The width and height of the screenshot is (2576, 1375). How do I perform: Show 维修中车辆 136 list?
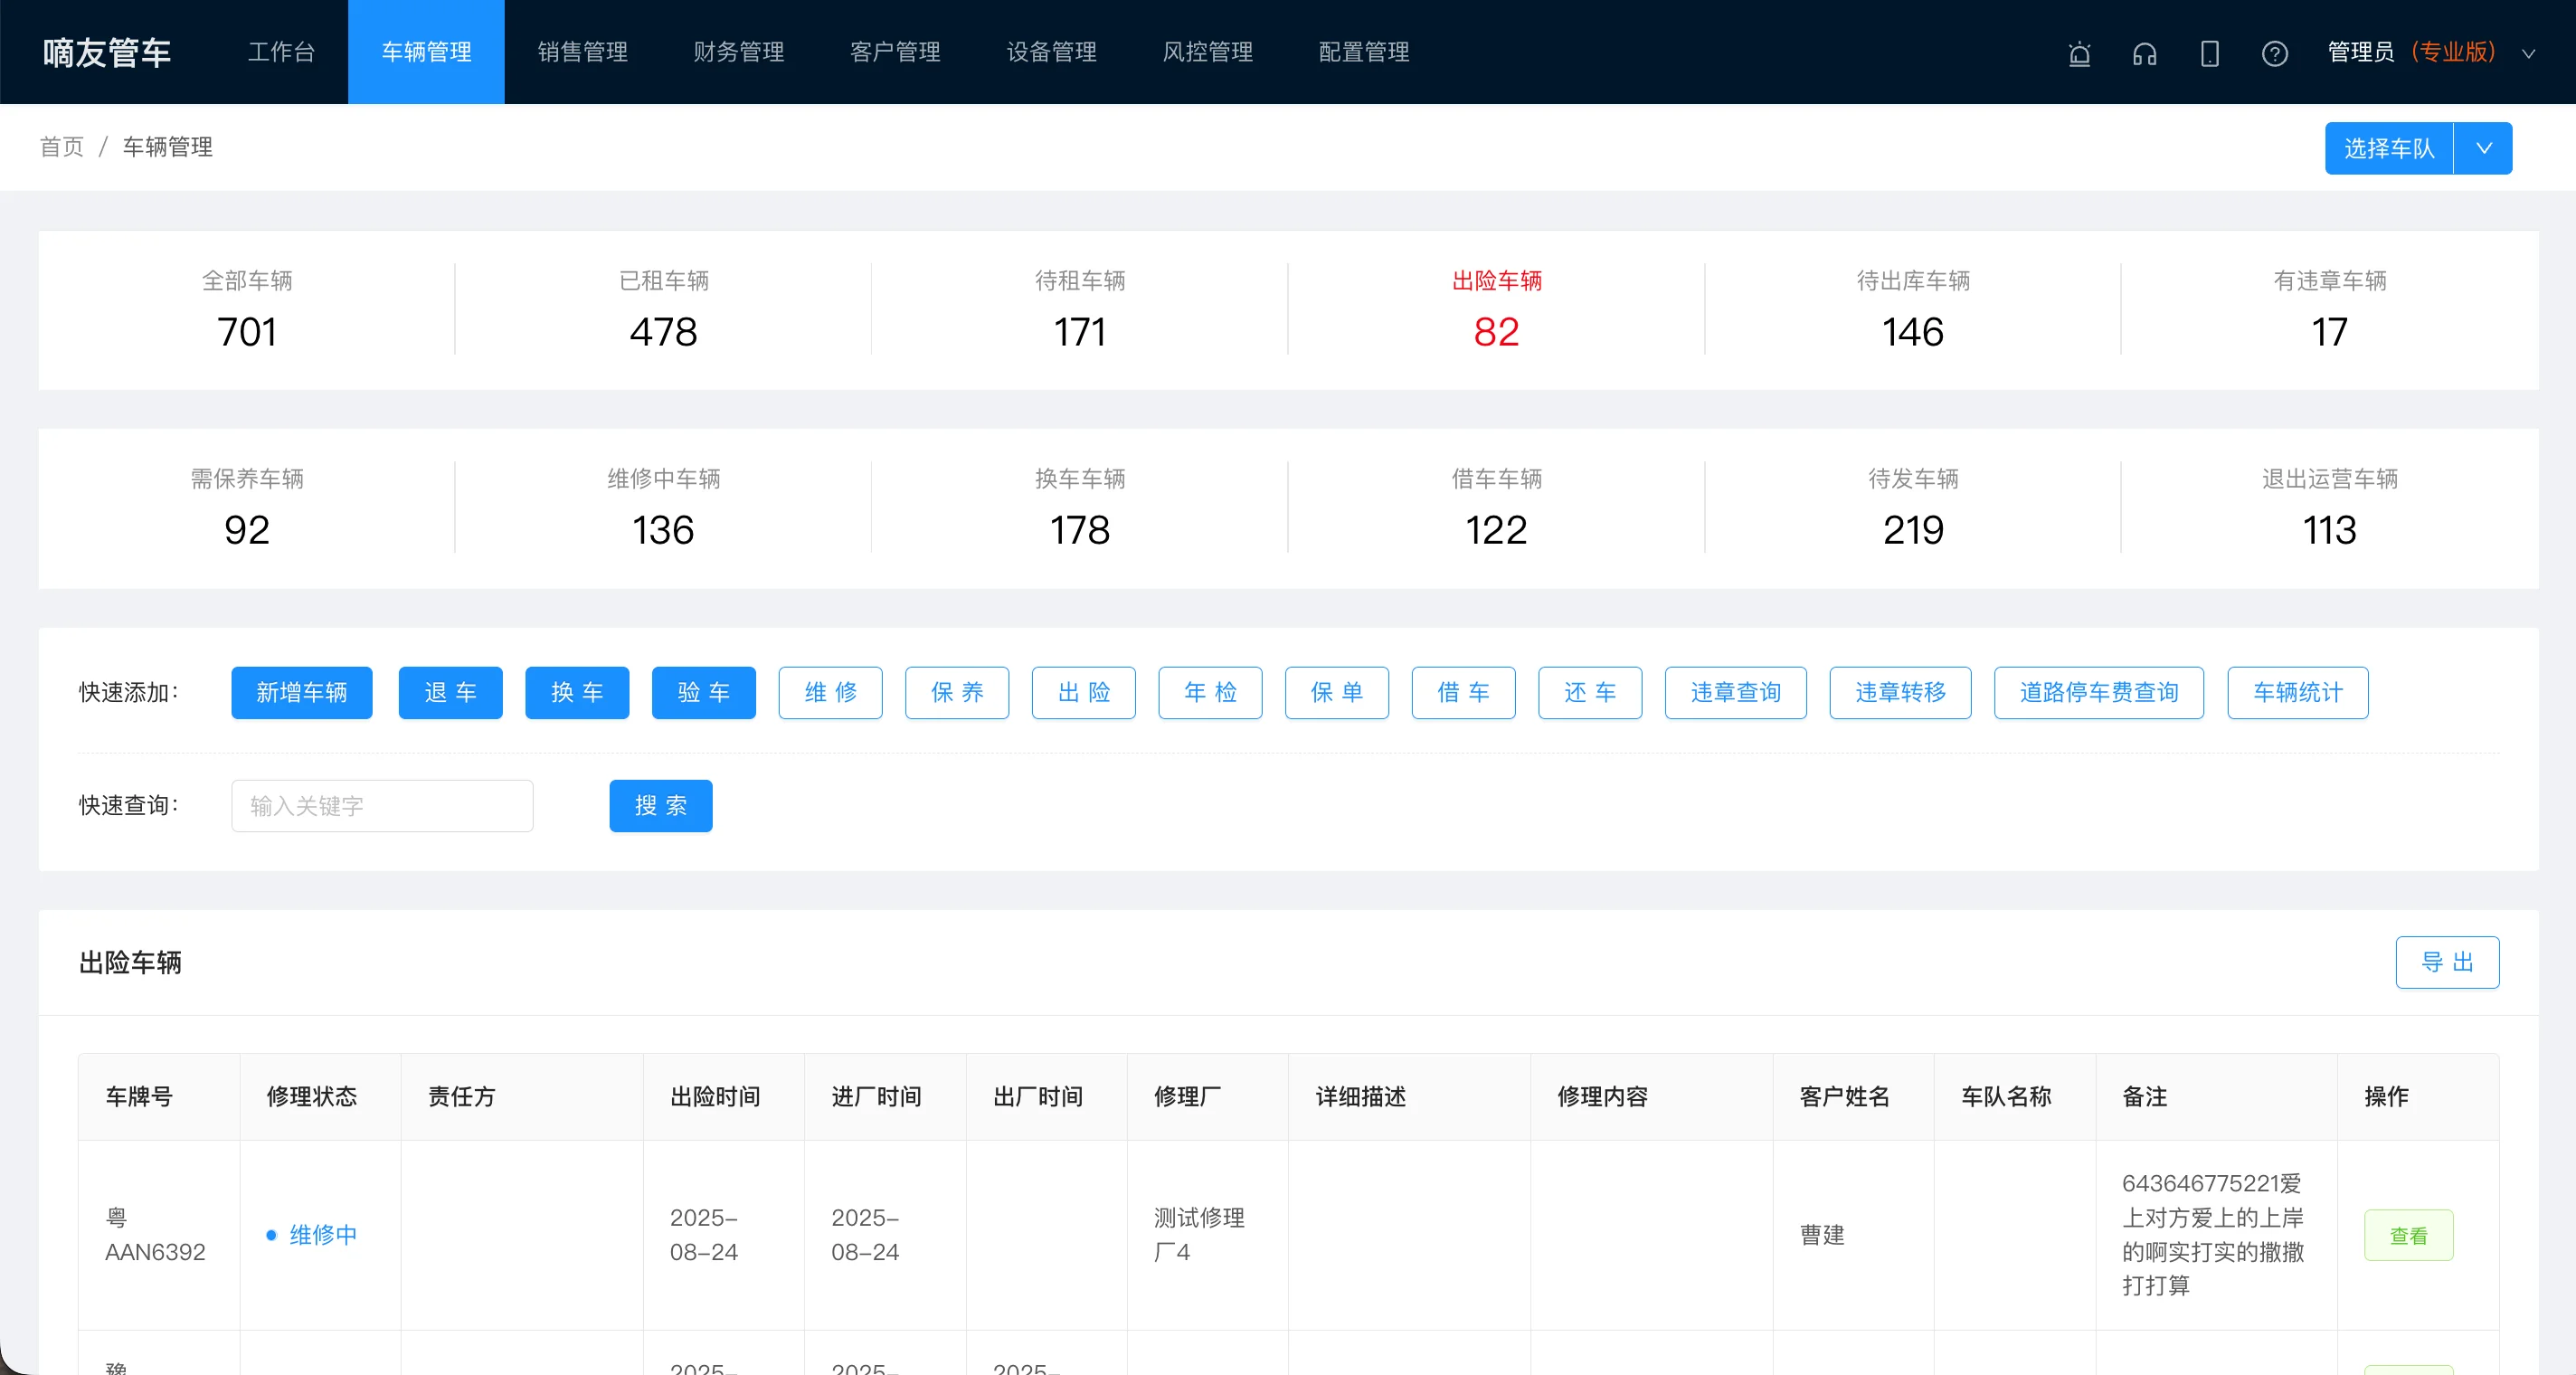tap(663, 507)
